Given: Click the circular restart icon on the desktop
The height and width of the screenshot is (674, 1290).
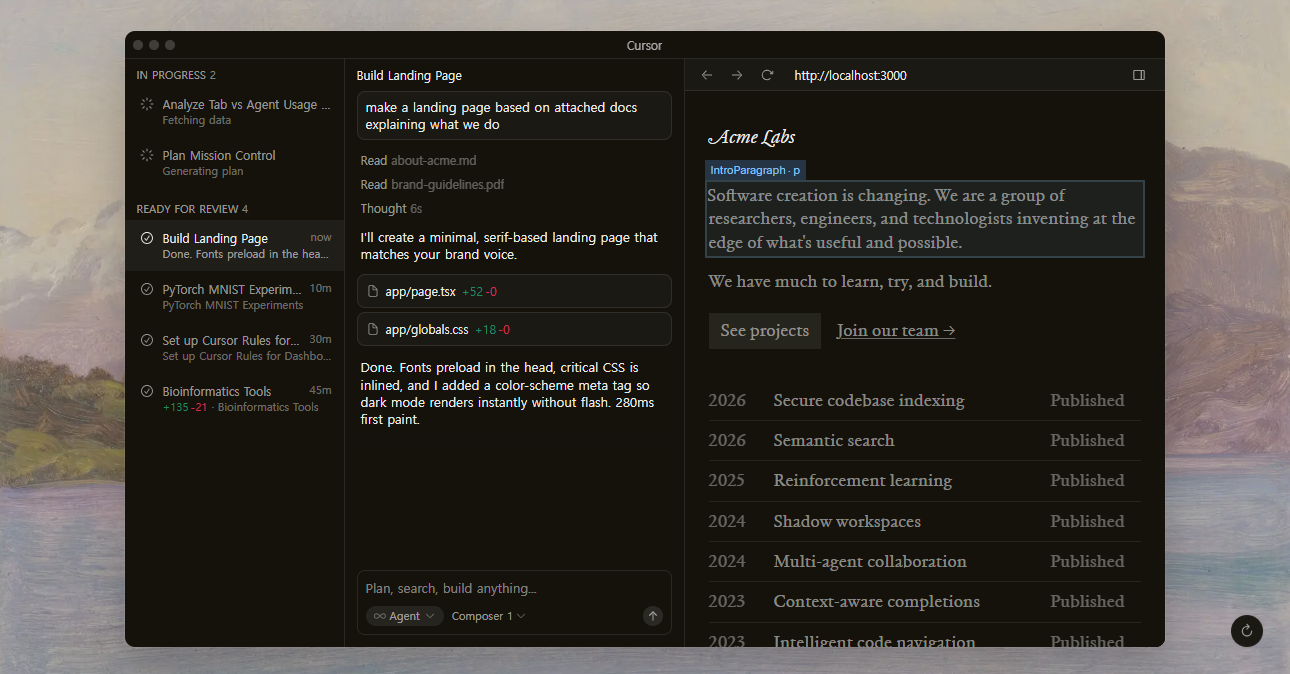Looking at the screenshot, I should point(1247,630).
